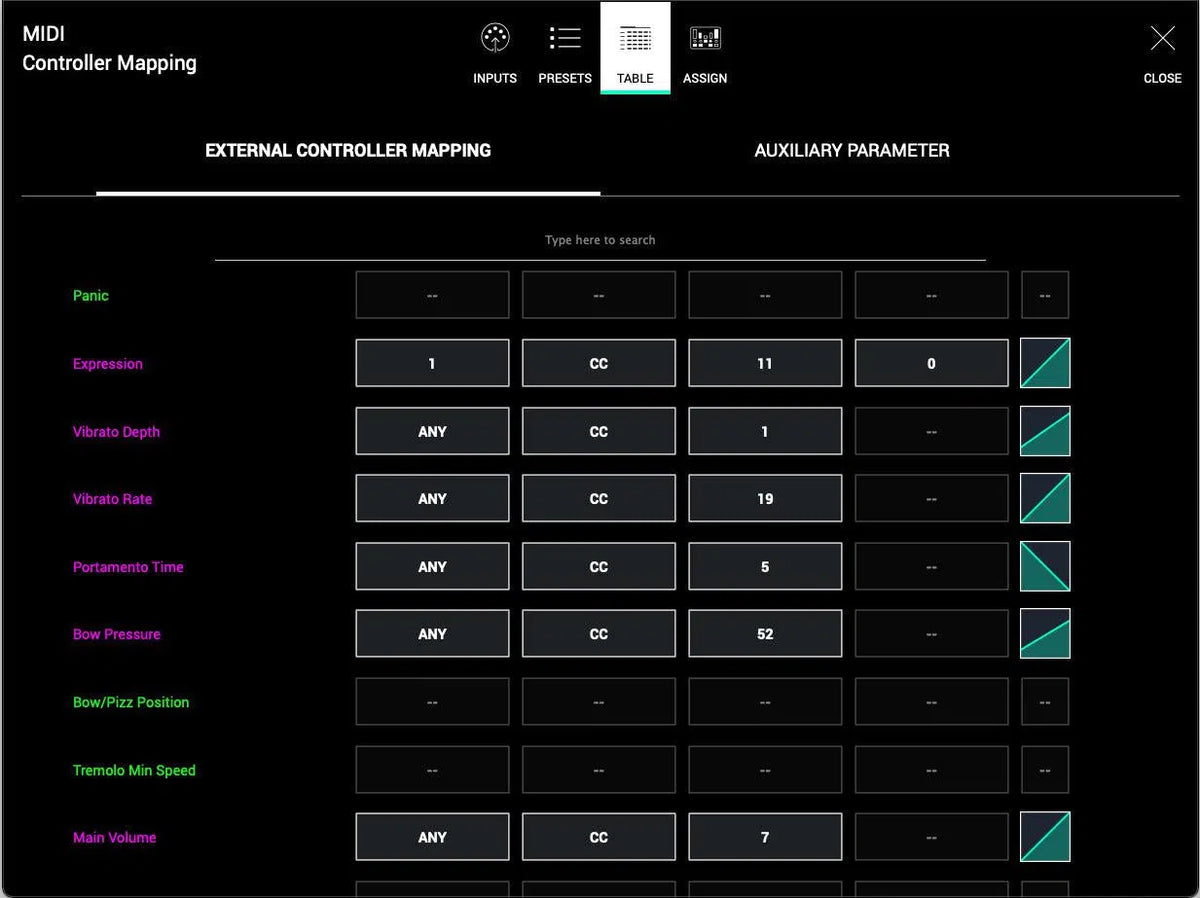This screenshot has height=898, width=1200.
Task: Click the search field above the table
Action: point(599,239)
